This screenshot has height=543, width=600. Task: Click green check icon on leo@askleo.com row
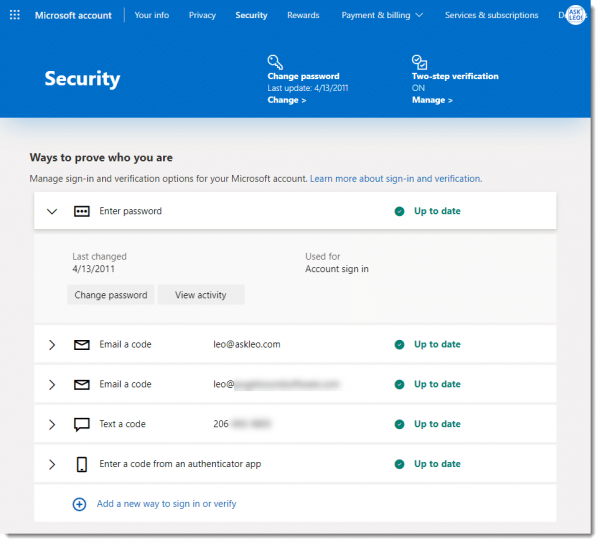399,344
